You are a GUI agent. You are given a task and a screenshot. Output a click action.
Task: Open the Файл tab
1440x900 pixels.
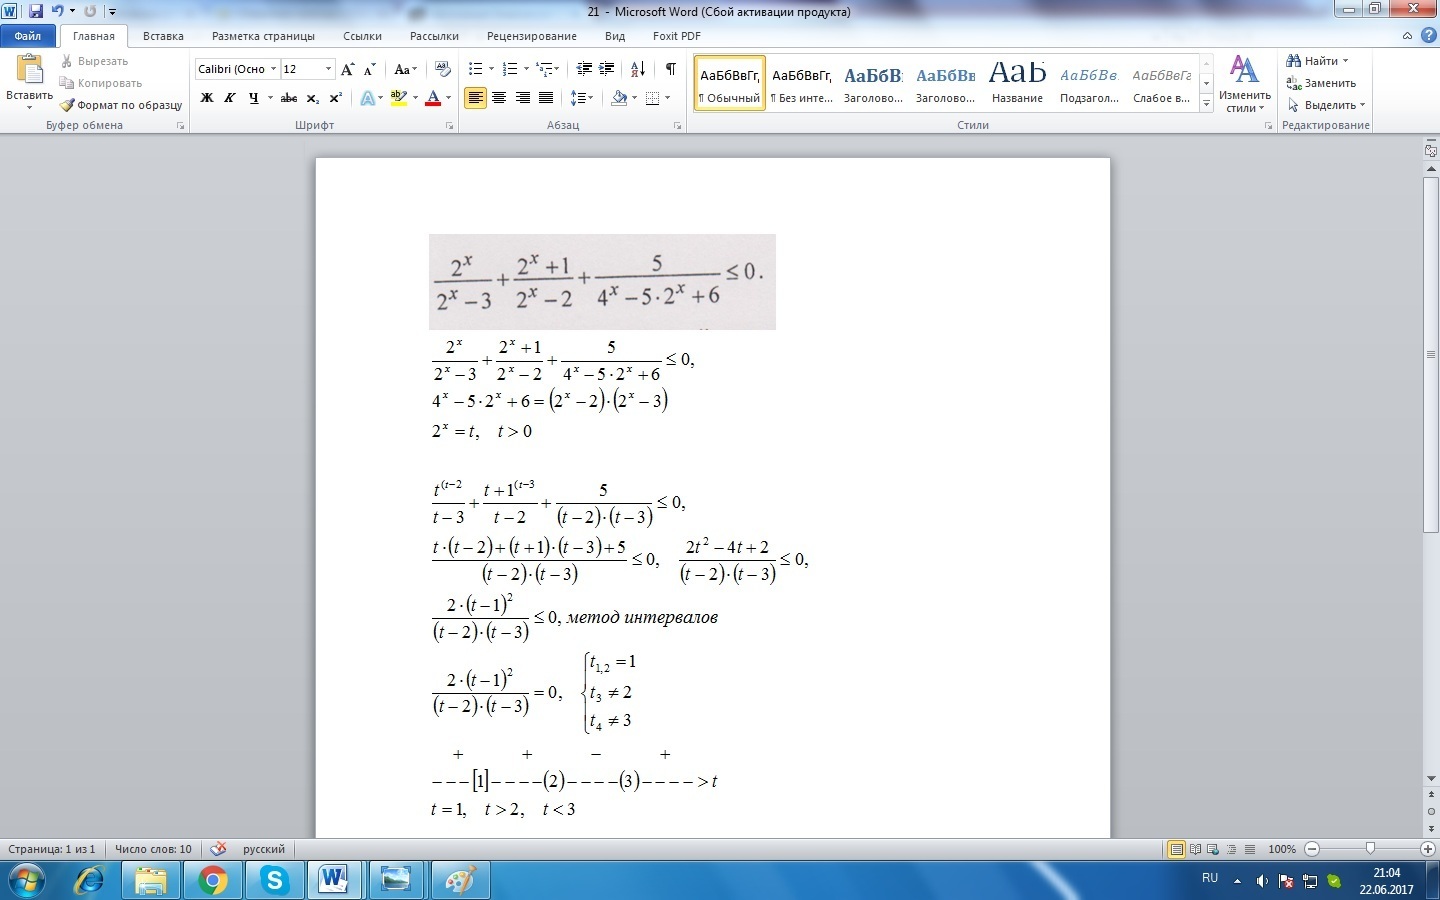coord(28,36)
